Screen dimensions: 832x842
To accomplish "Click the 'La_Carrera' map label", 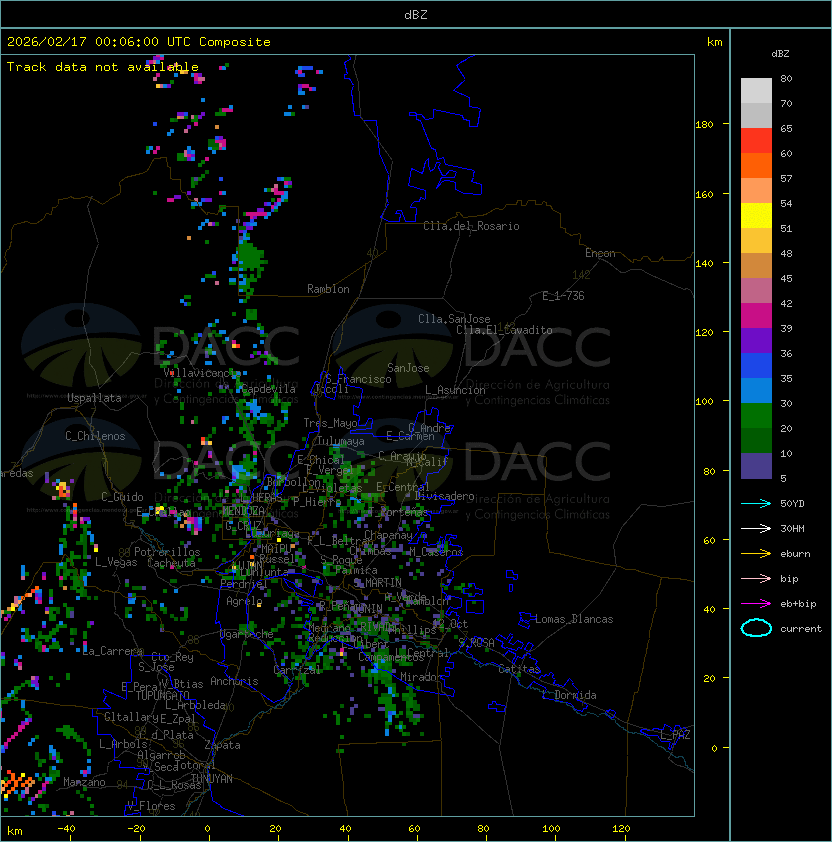I will tap(112, 651).
